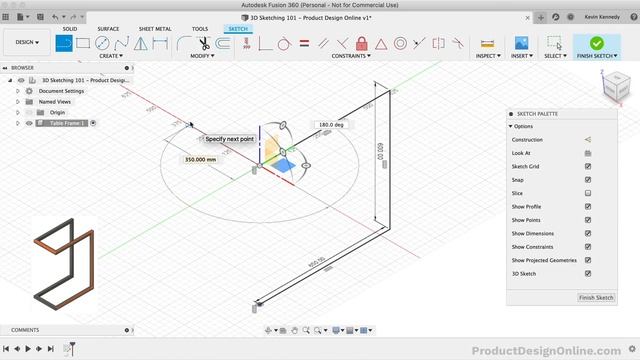Select the Polygon triangle tool in Create
The height and width of the screenshot is (360, 640).
pos(141,43)
